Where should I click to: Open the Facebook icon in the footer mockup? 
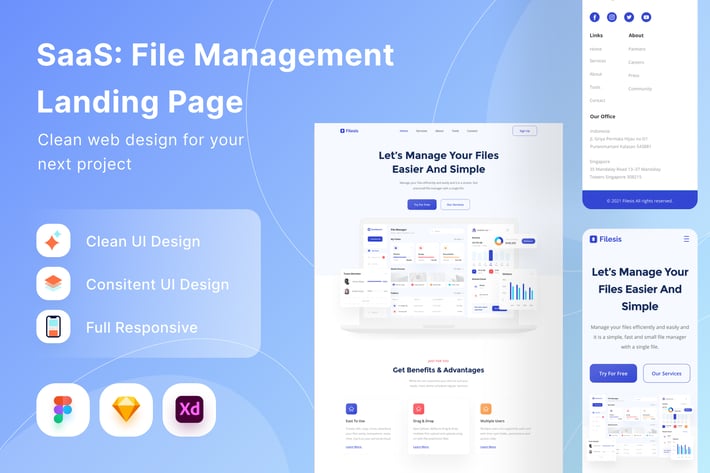[x=595, y=17]
